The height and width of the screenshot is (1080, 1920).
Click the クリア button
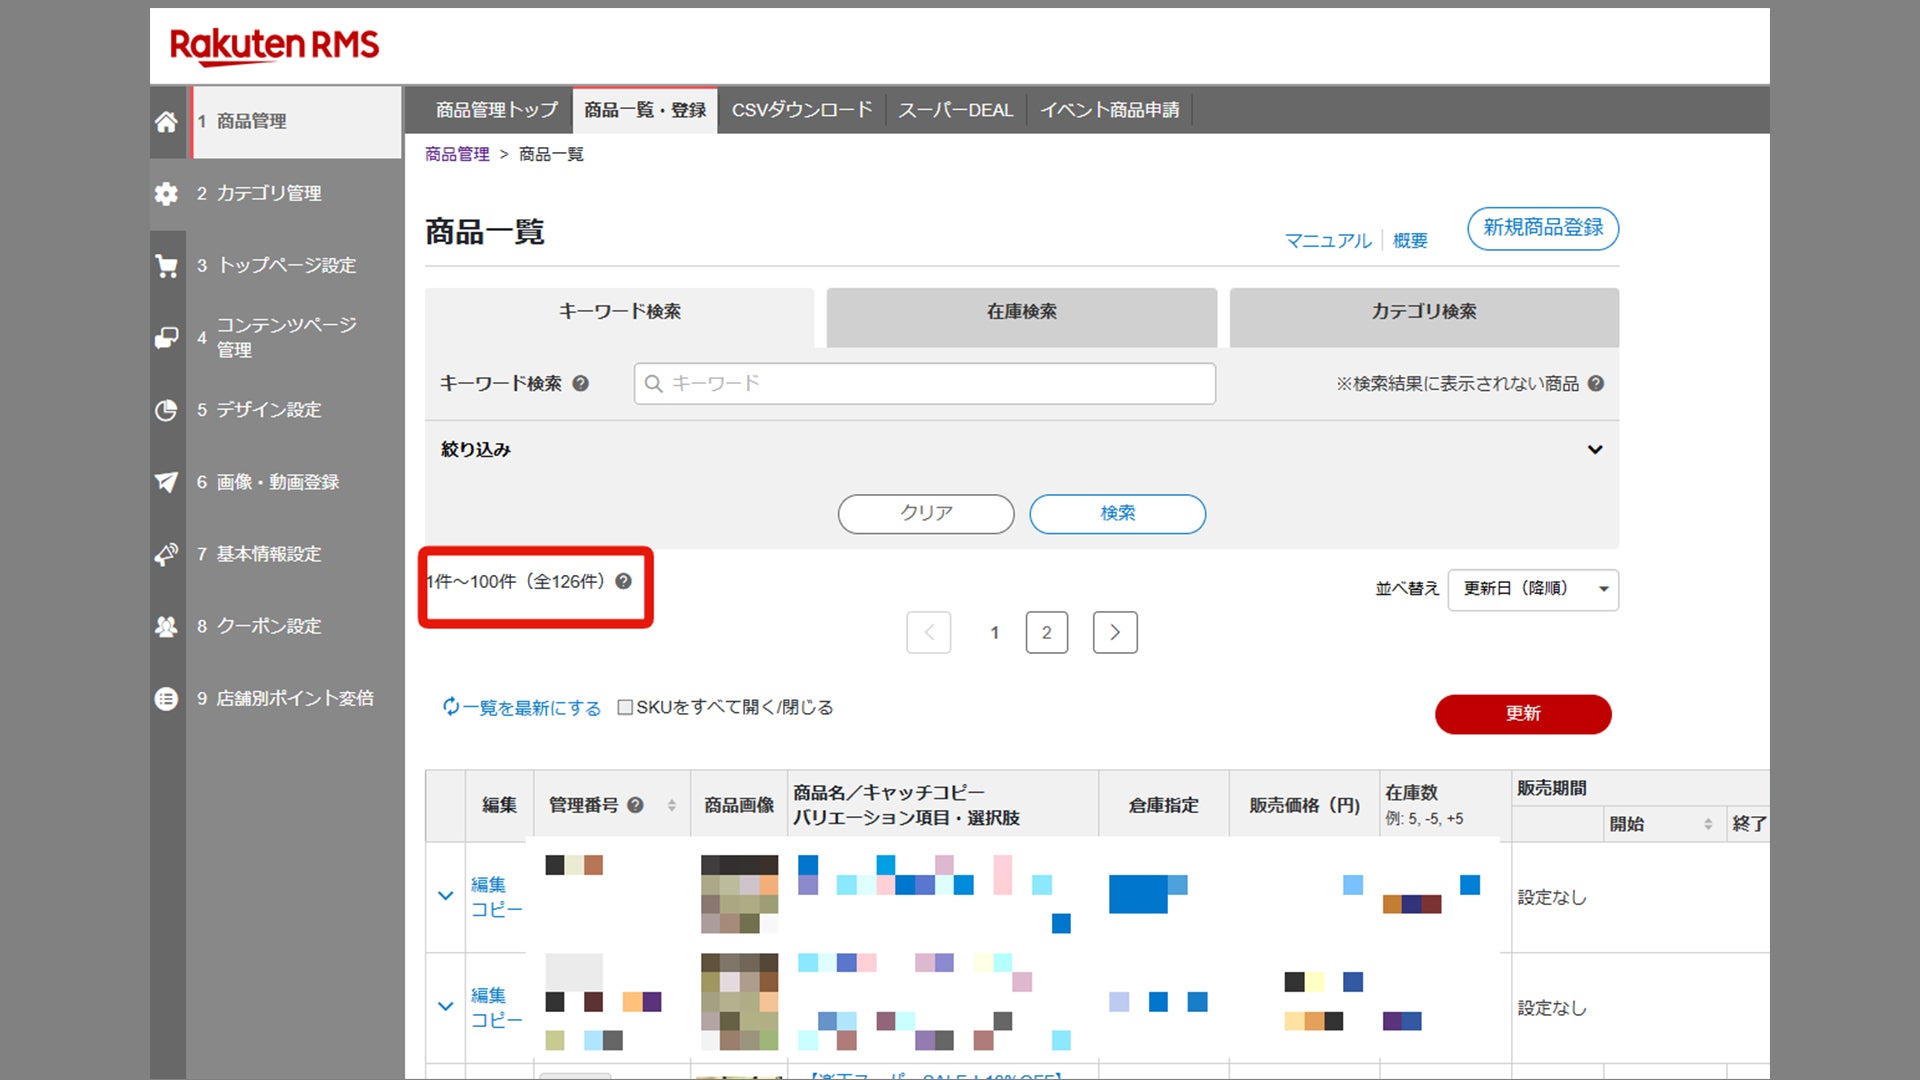926,513
